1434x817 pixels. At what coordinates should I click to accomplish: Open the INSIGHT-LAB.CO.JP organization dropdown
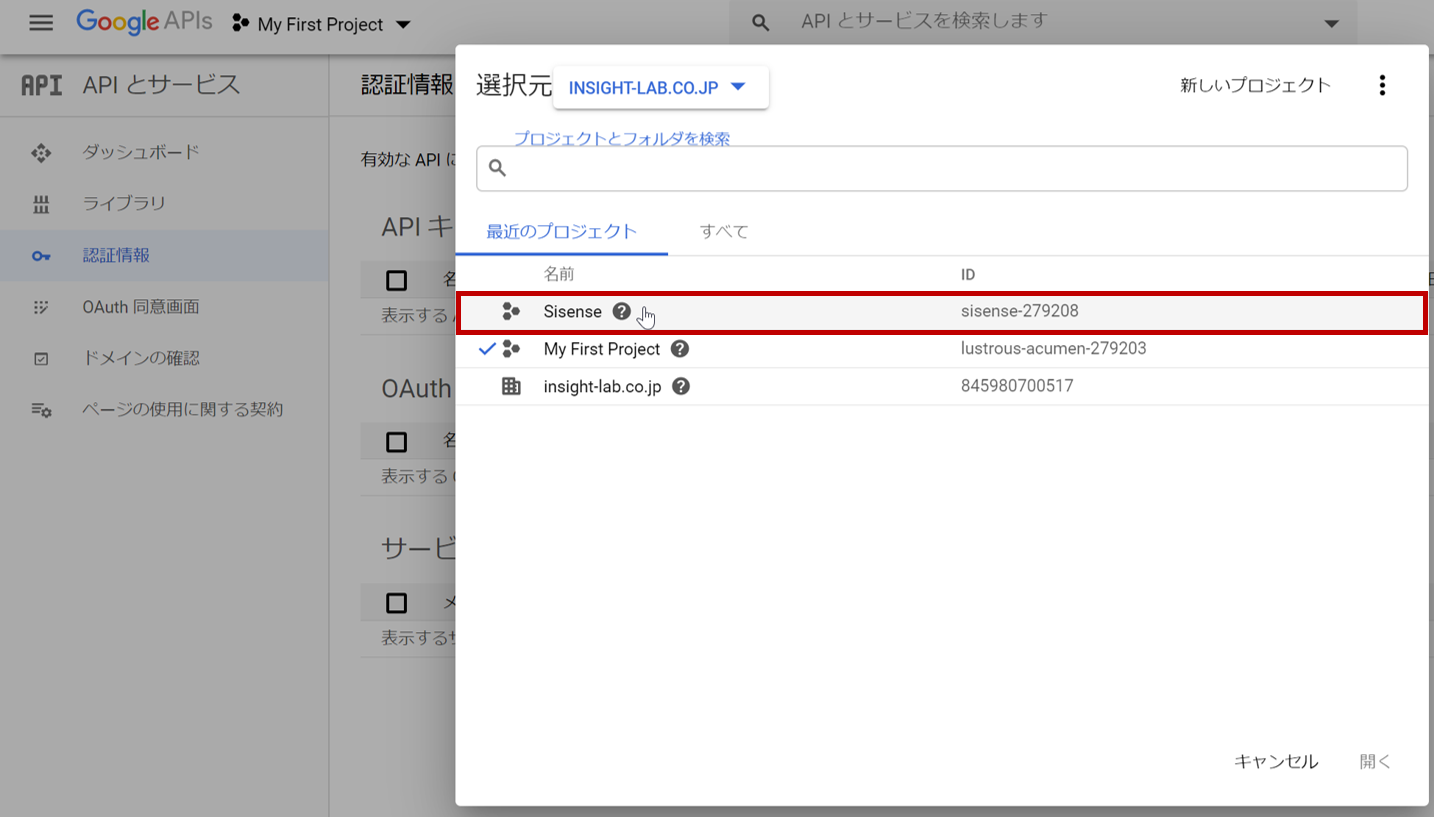coord(660,87)
